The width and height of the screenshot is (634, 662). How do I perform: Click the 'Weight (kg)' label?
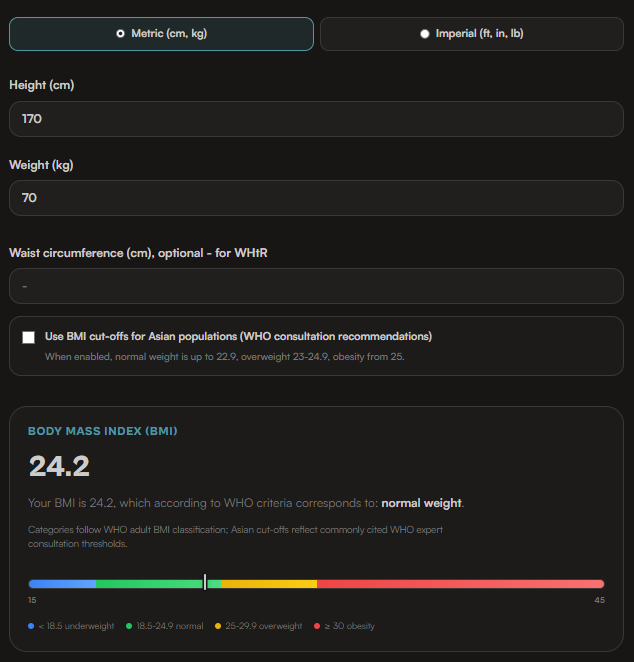pos(41,165)
